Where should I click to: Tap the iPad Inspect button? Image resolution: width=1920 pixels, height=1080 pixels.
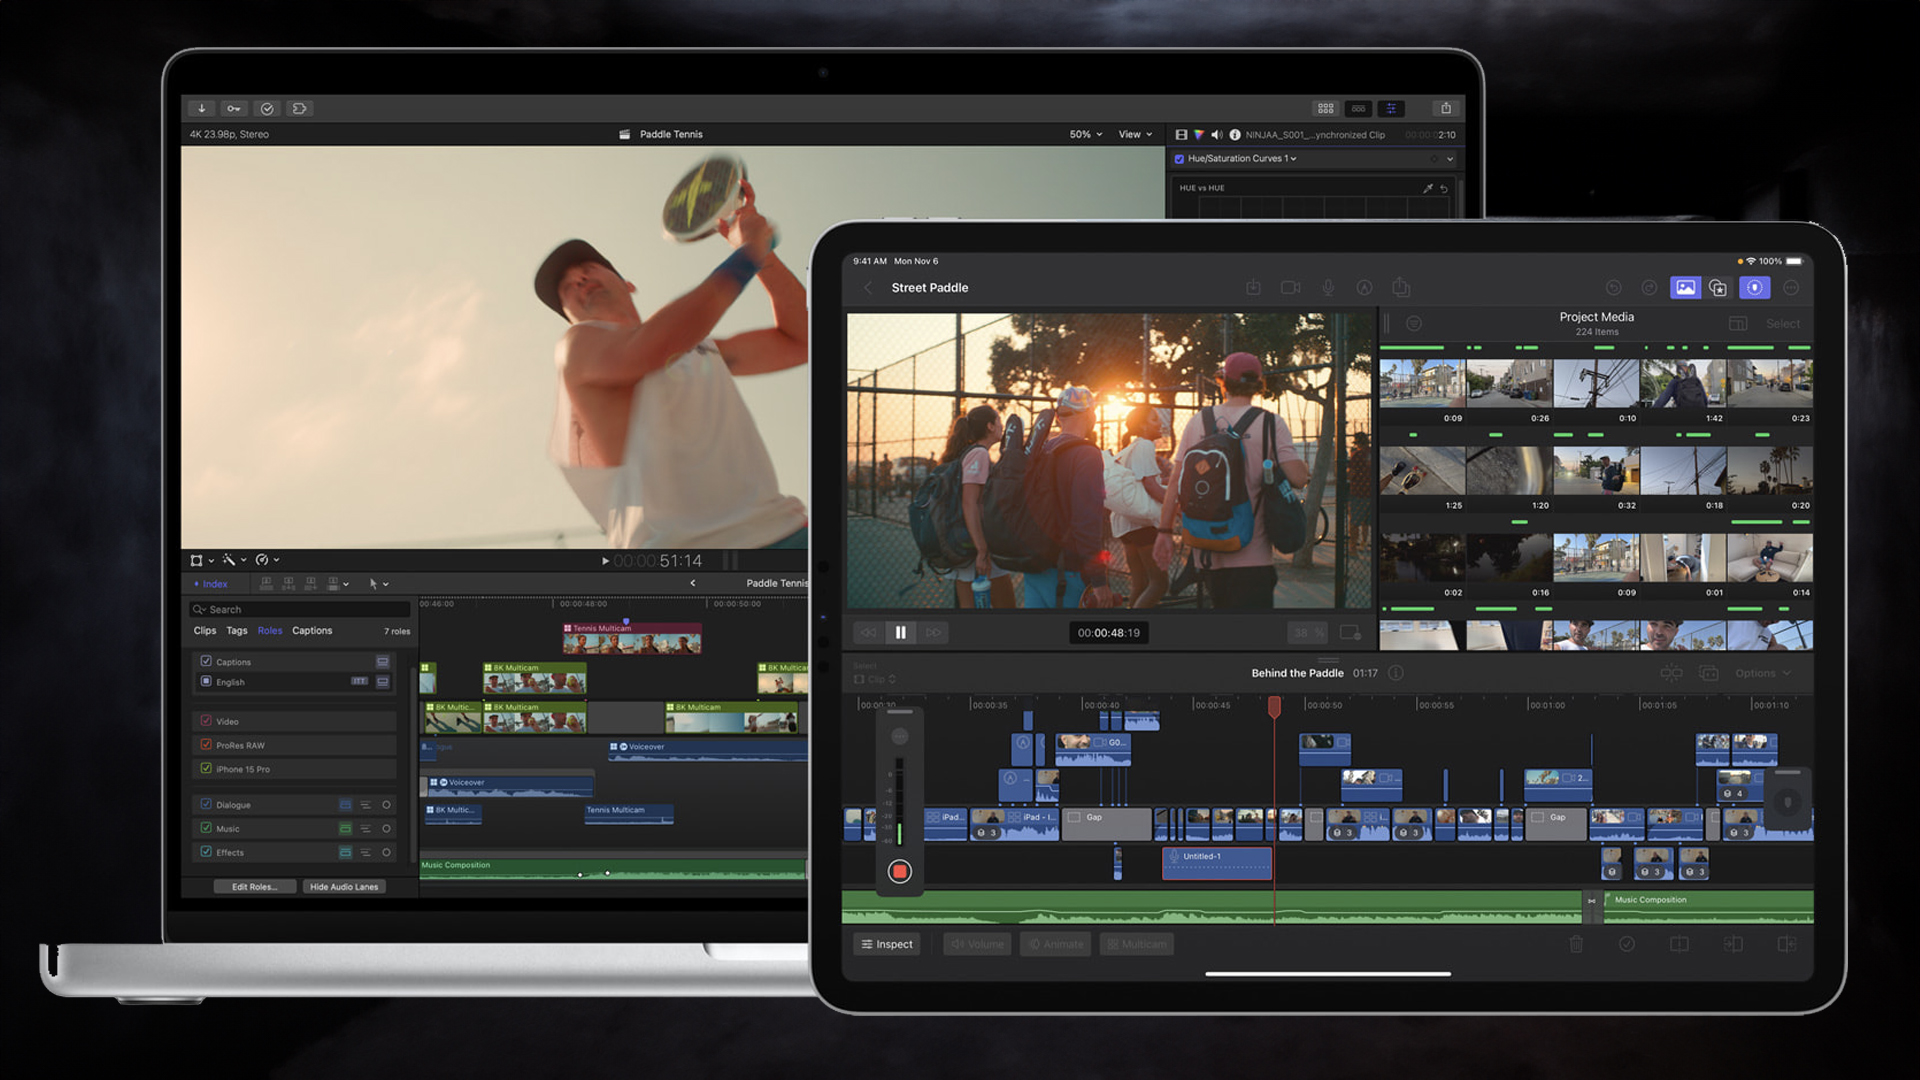(887, 944)
